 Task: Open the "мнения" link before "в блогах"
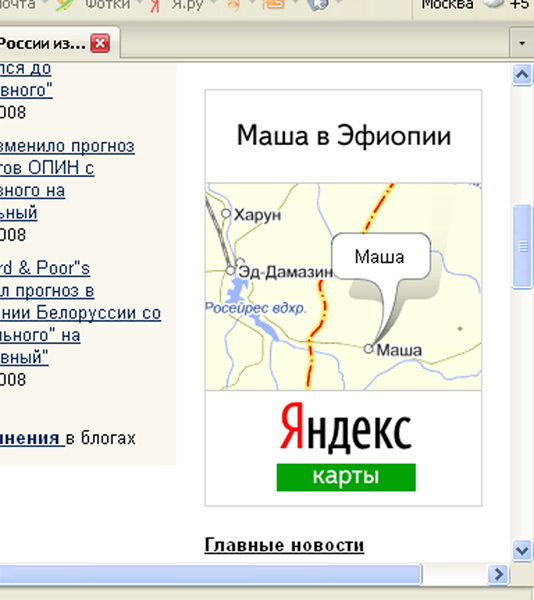pyautogui.click(x=30, y=438)
